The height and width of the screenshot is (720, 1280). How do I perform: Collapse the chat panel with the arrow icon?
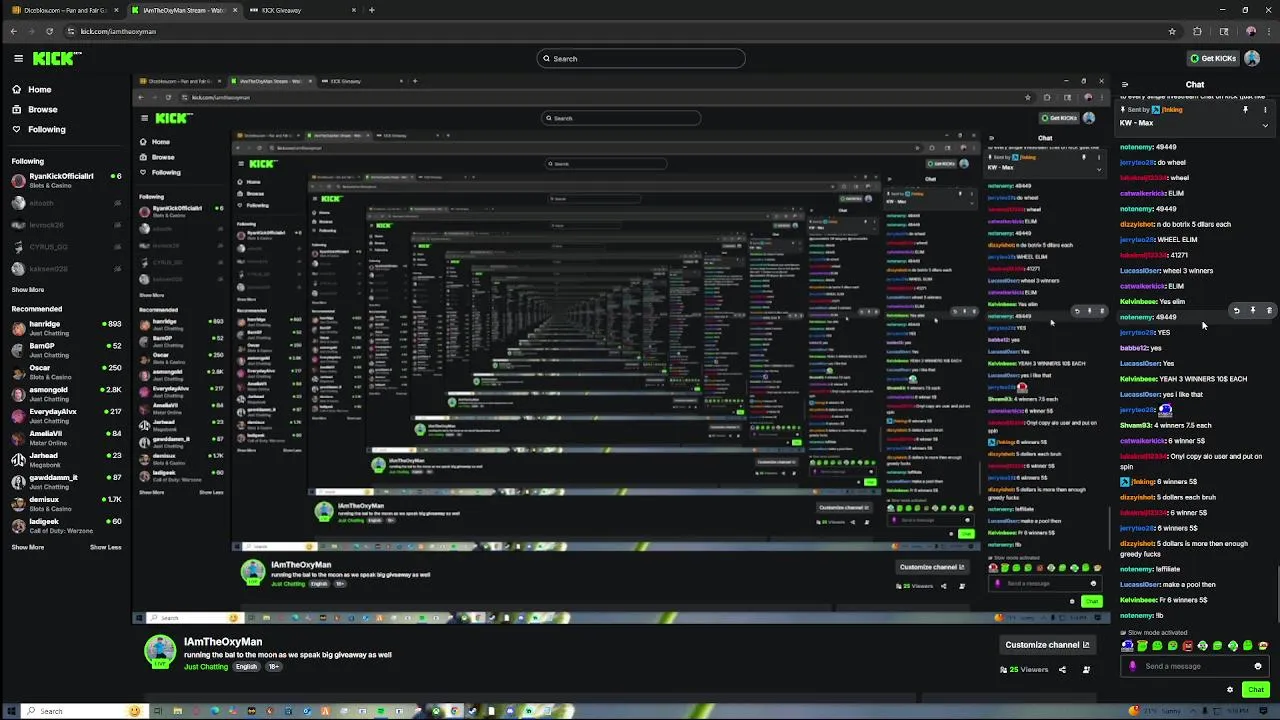click(x=1125, y=85)
